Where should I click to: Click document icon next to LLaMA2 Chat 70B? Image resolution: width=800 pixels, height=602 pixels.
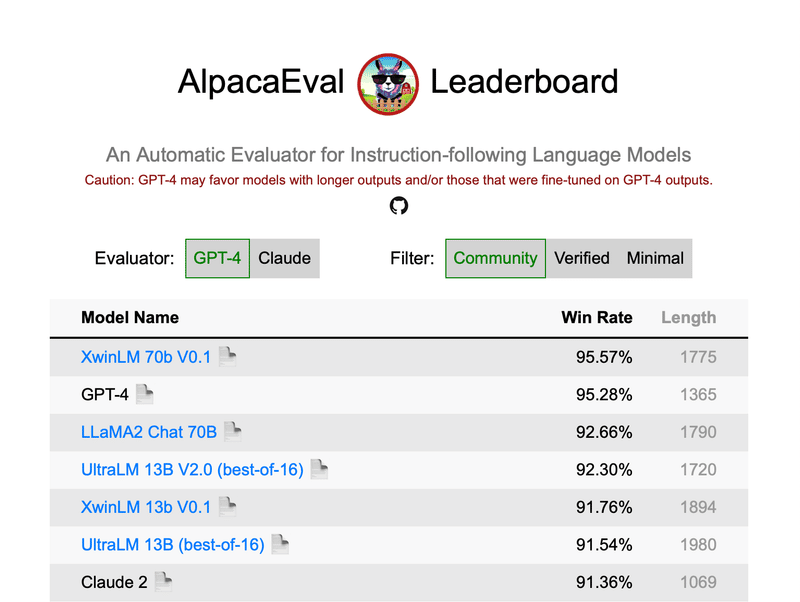233,432
